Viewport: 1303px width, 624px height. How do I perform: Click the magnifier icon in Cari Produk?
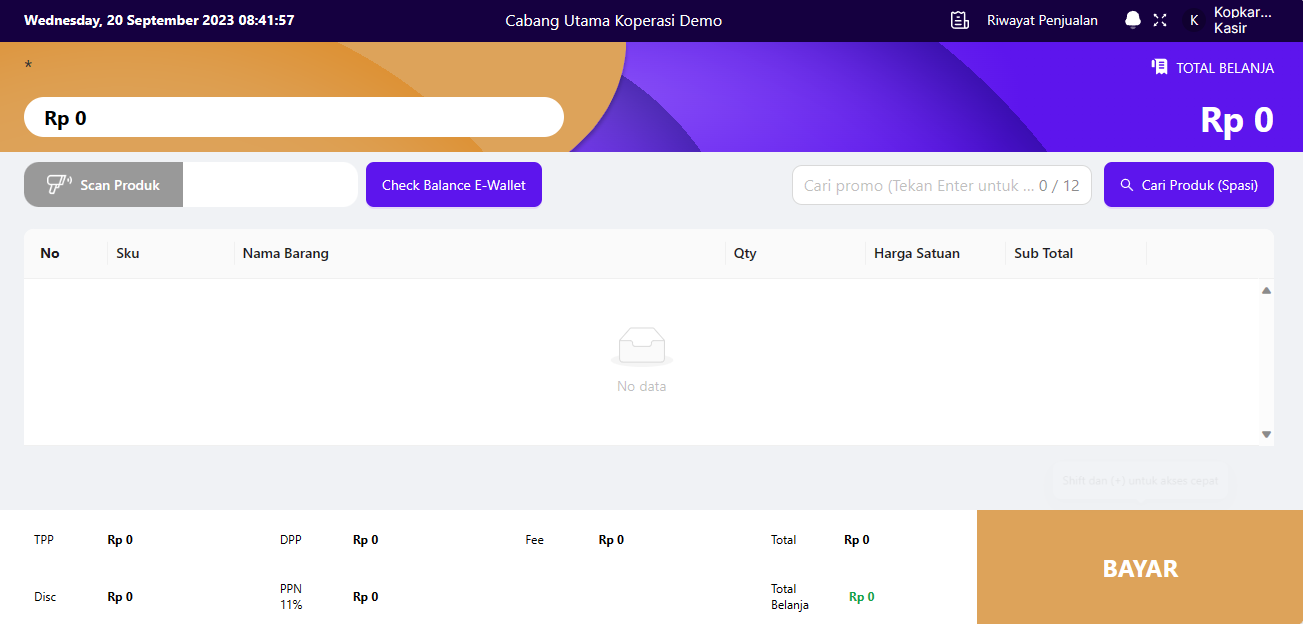(1127, 185)
